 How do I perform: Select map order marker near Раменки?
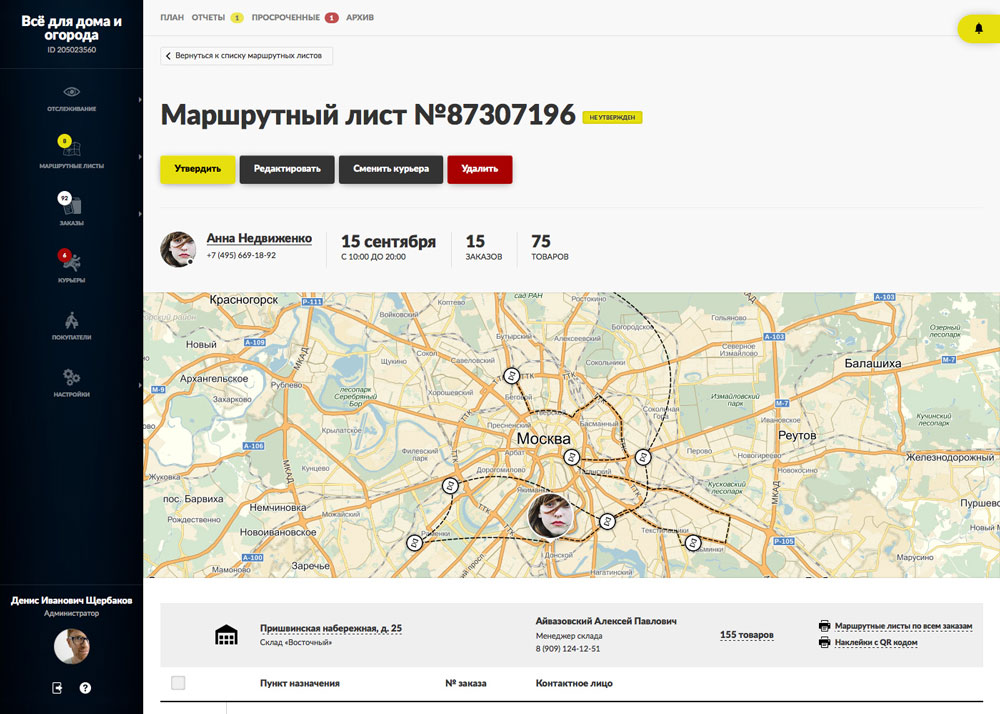[x=415, y=543]
